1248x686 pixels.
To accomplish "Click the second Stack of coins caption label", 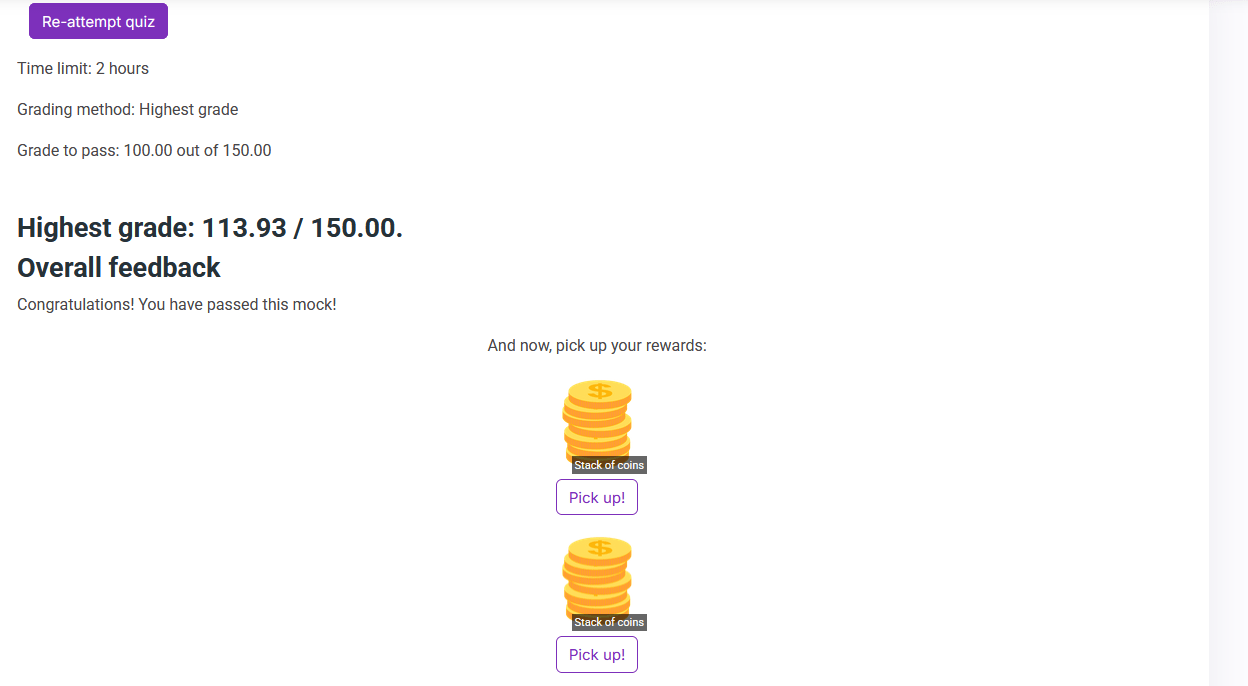I will 609,622.
